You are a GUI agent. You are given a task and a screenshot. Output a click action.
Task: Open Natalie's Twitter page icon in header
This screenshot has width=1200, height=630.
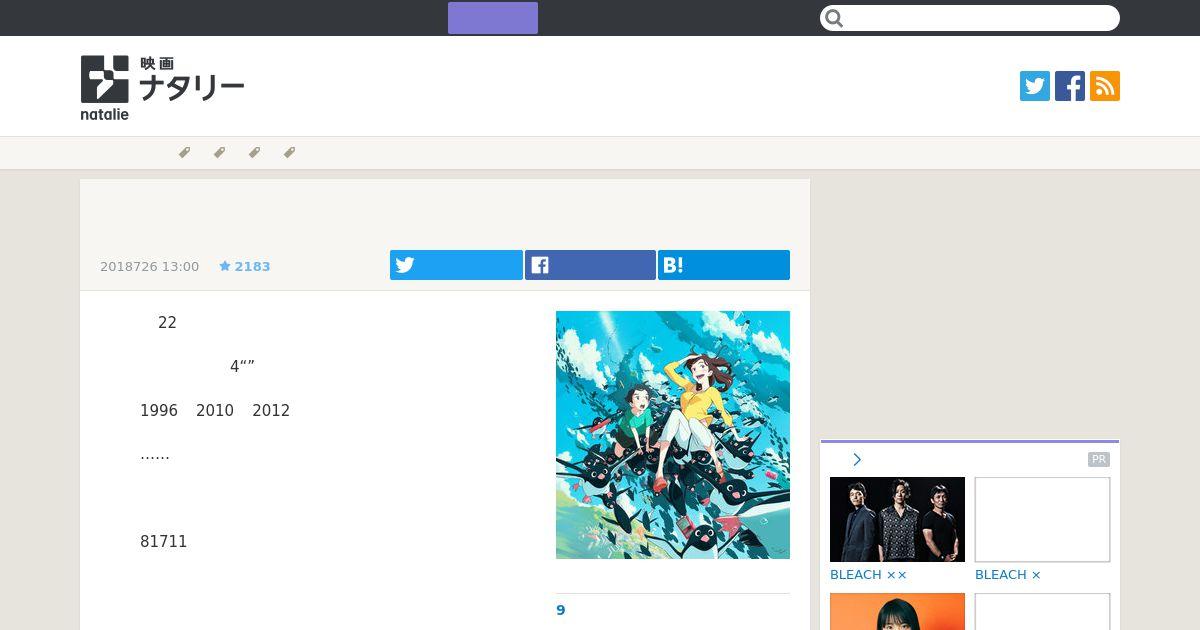1035,86
